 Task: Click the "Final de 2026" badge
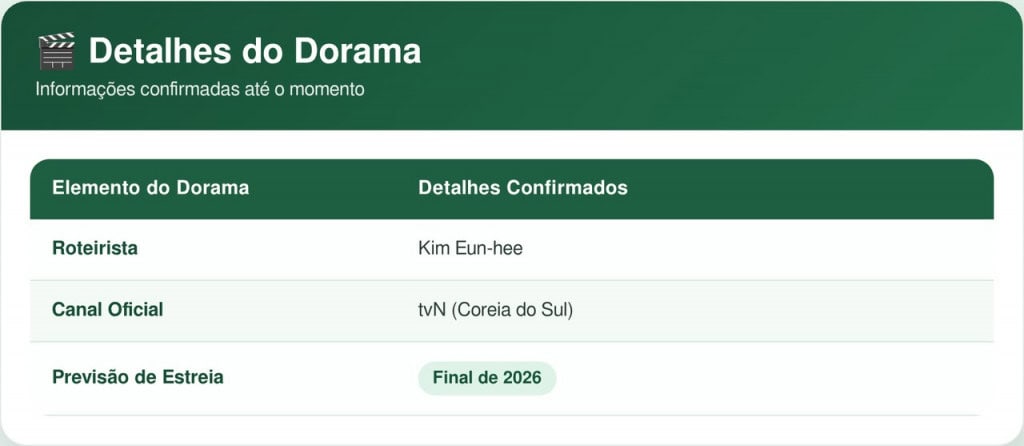pyautogui.click(x=486, y=378)
